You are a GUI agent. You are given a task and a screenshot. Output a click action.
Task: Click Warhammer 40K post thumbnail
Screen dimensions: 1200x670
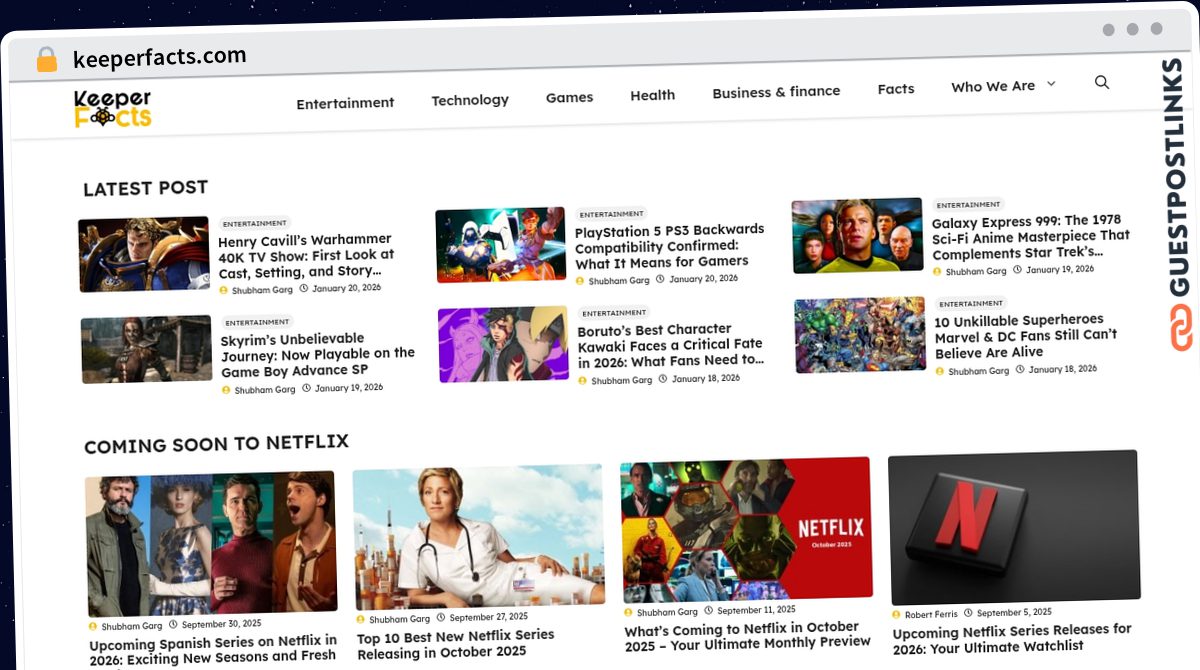click(144, 254)
